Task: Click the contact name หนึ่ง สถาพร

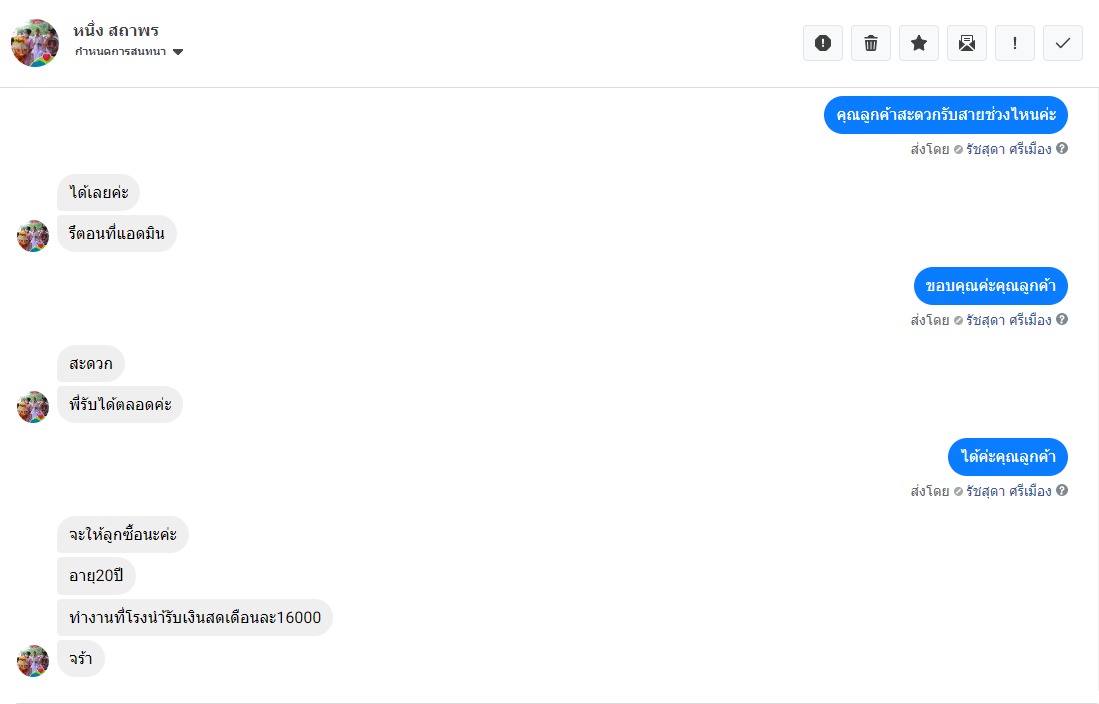Action: pyautogui.click(x=116, y=30)
